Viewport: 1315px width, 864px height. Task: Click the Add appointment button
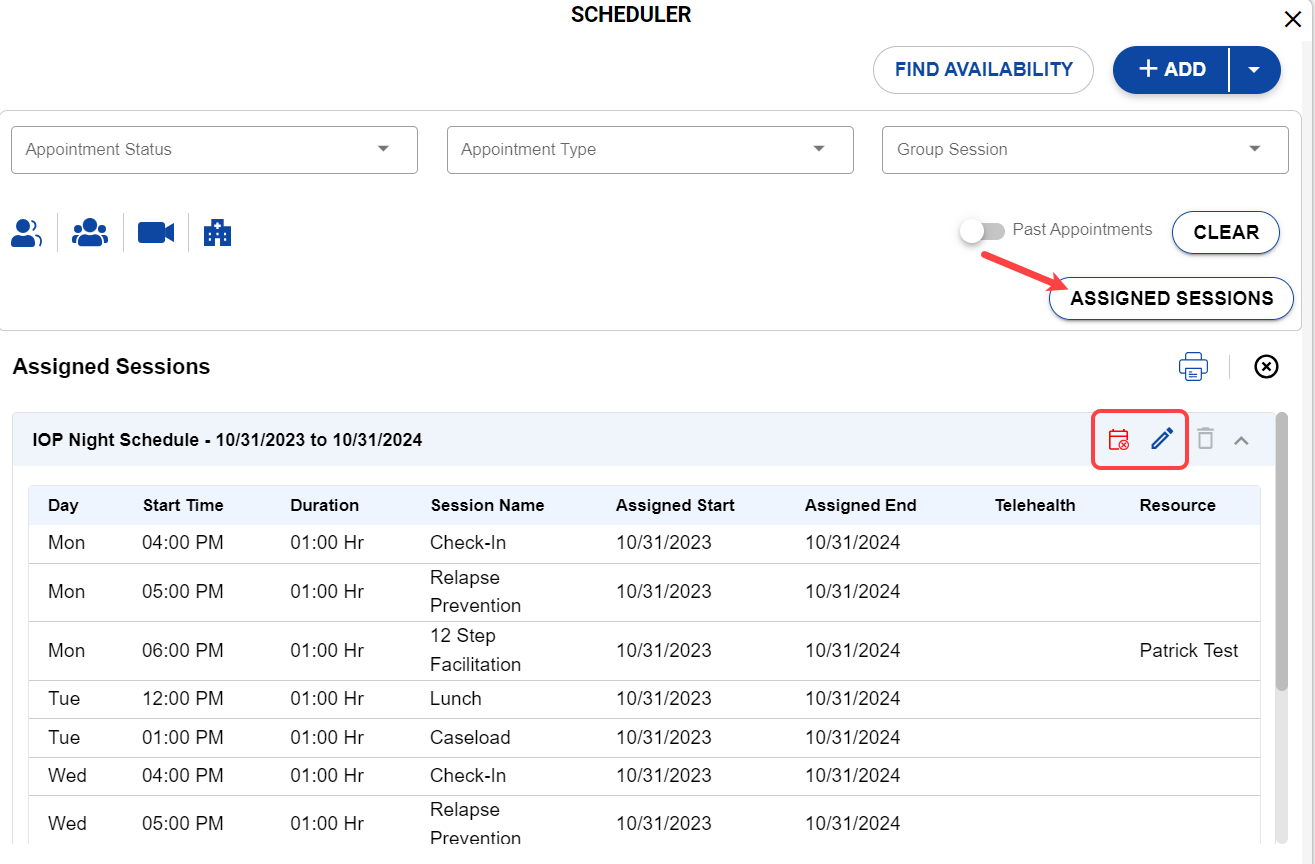click(x=1172, y=70)
